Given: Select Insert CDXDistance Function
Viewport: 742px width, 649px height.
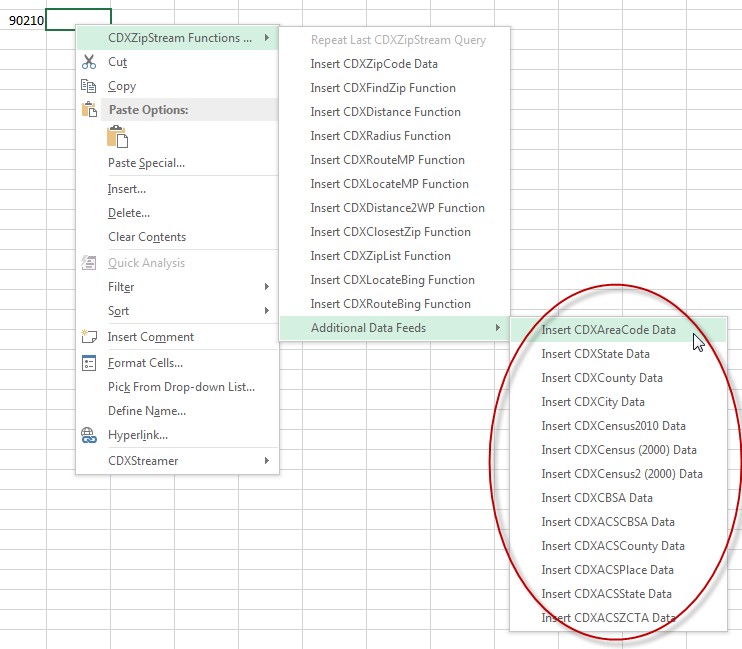Looking at the screenshot, I should coord(395,112).
